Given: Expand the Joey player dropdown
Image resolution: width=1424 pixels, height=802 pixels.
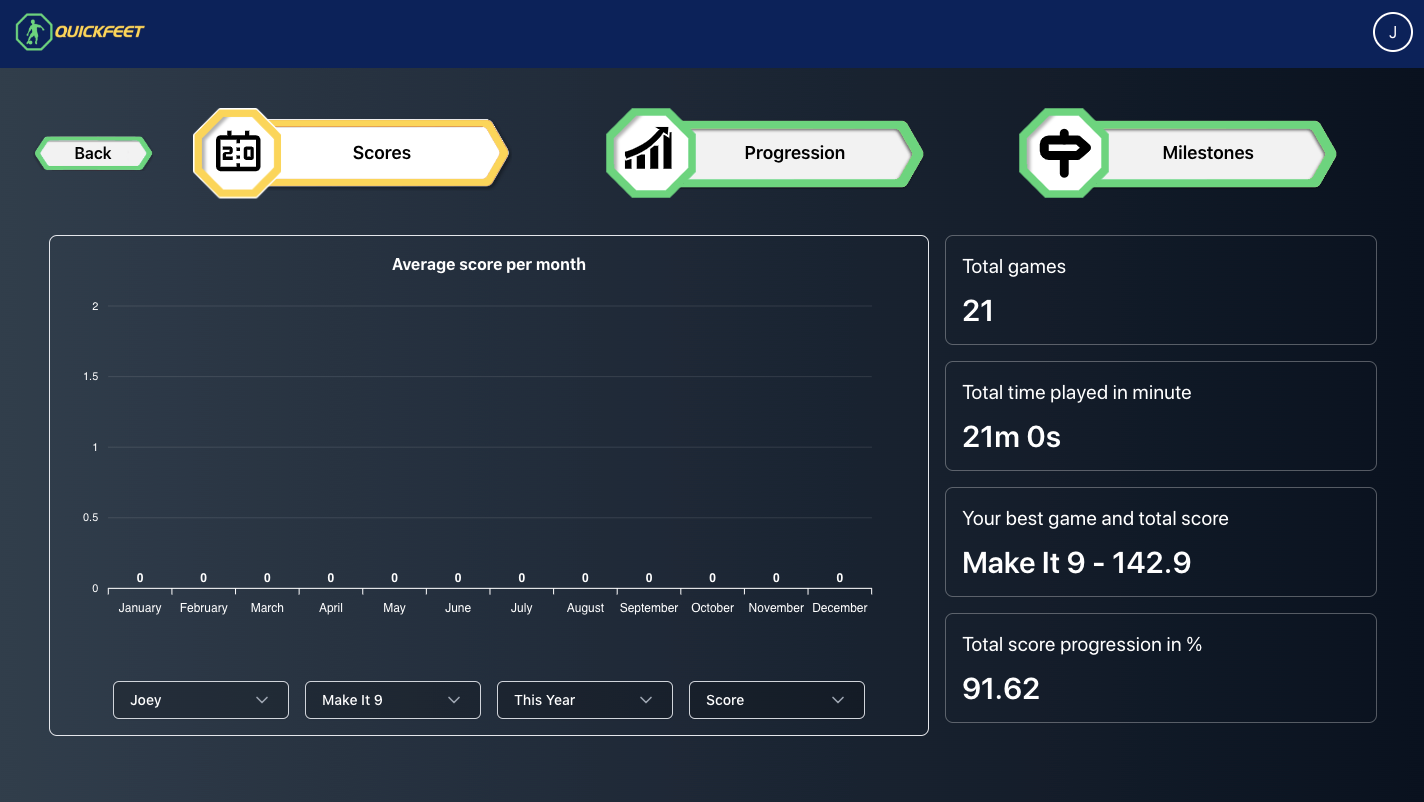Looking at the screenshot, I should 200,700.
